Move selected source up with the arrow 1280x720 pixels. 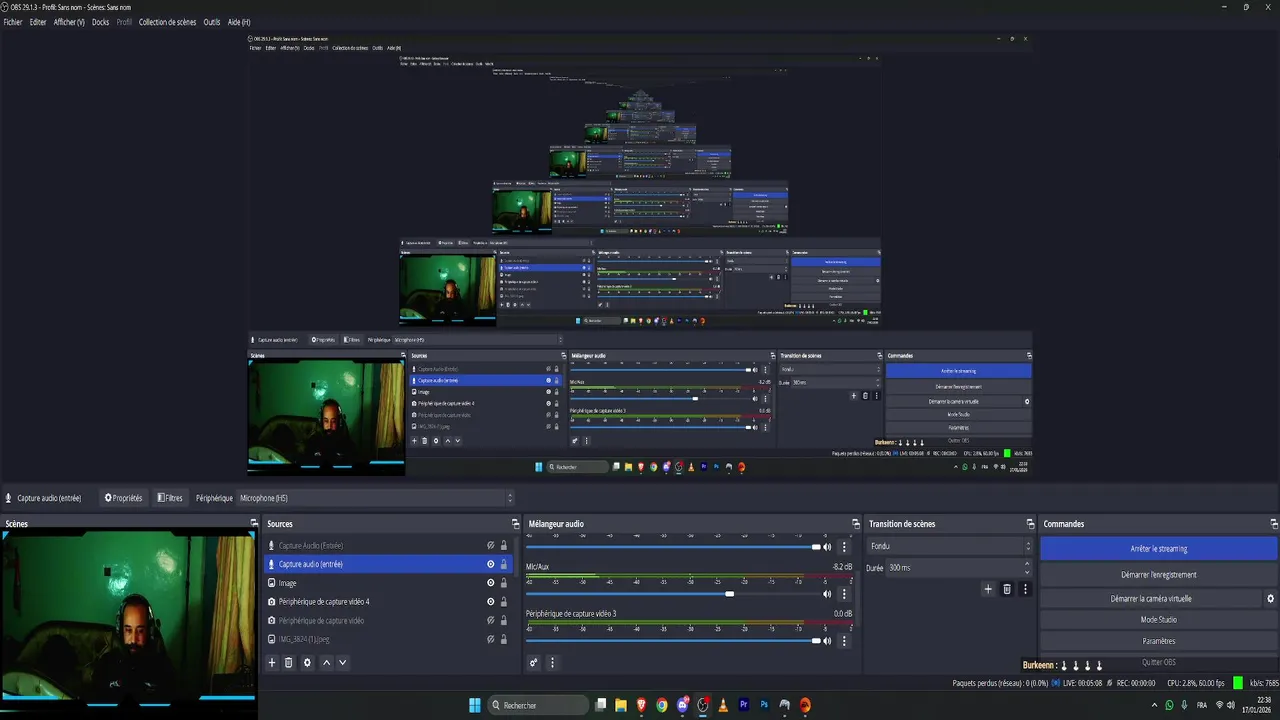pyautogui.click(x=326, y=662)
